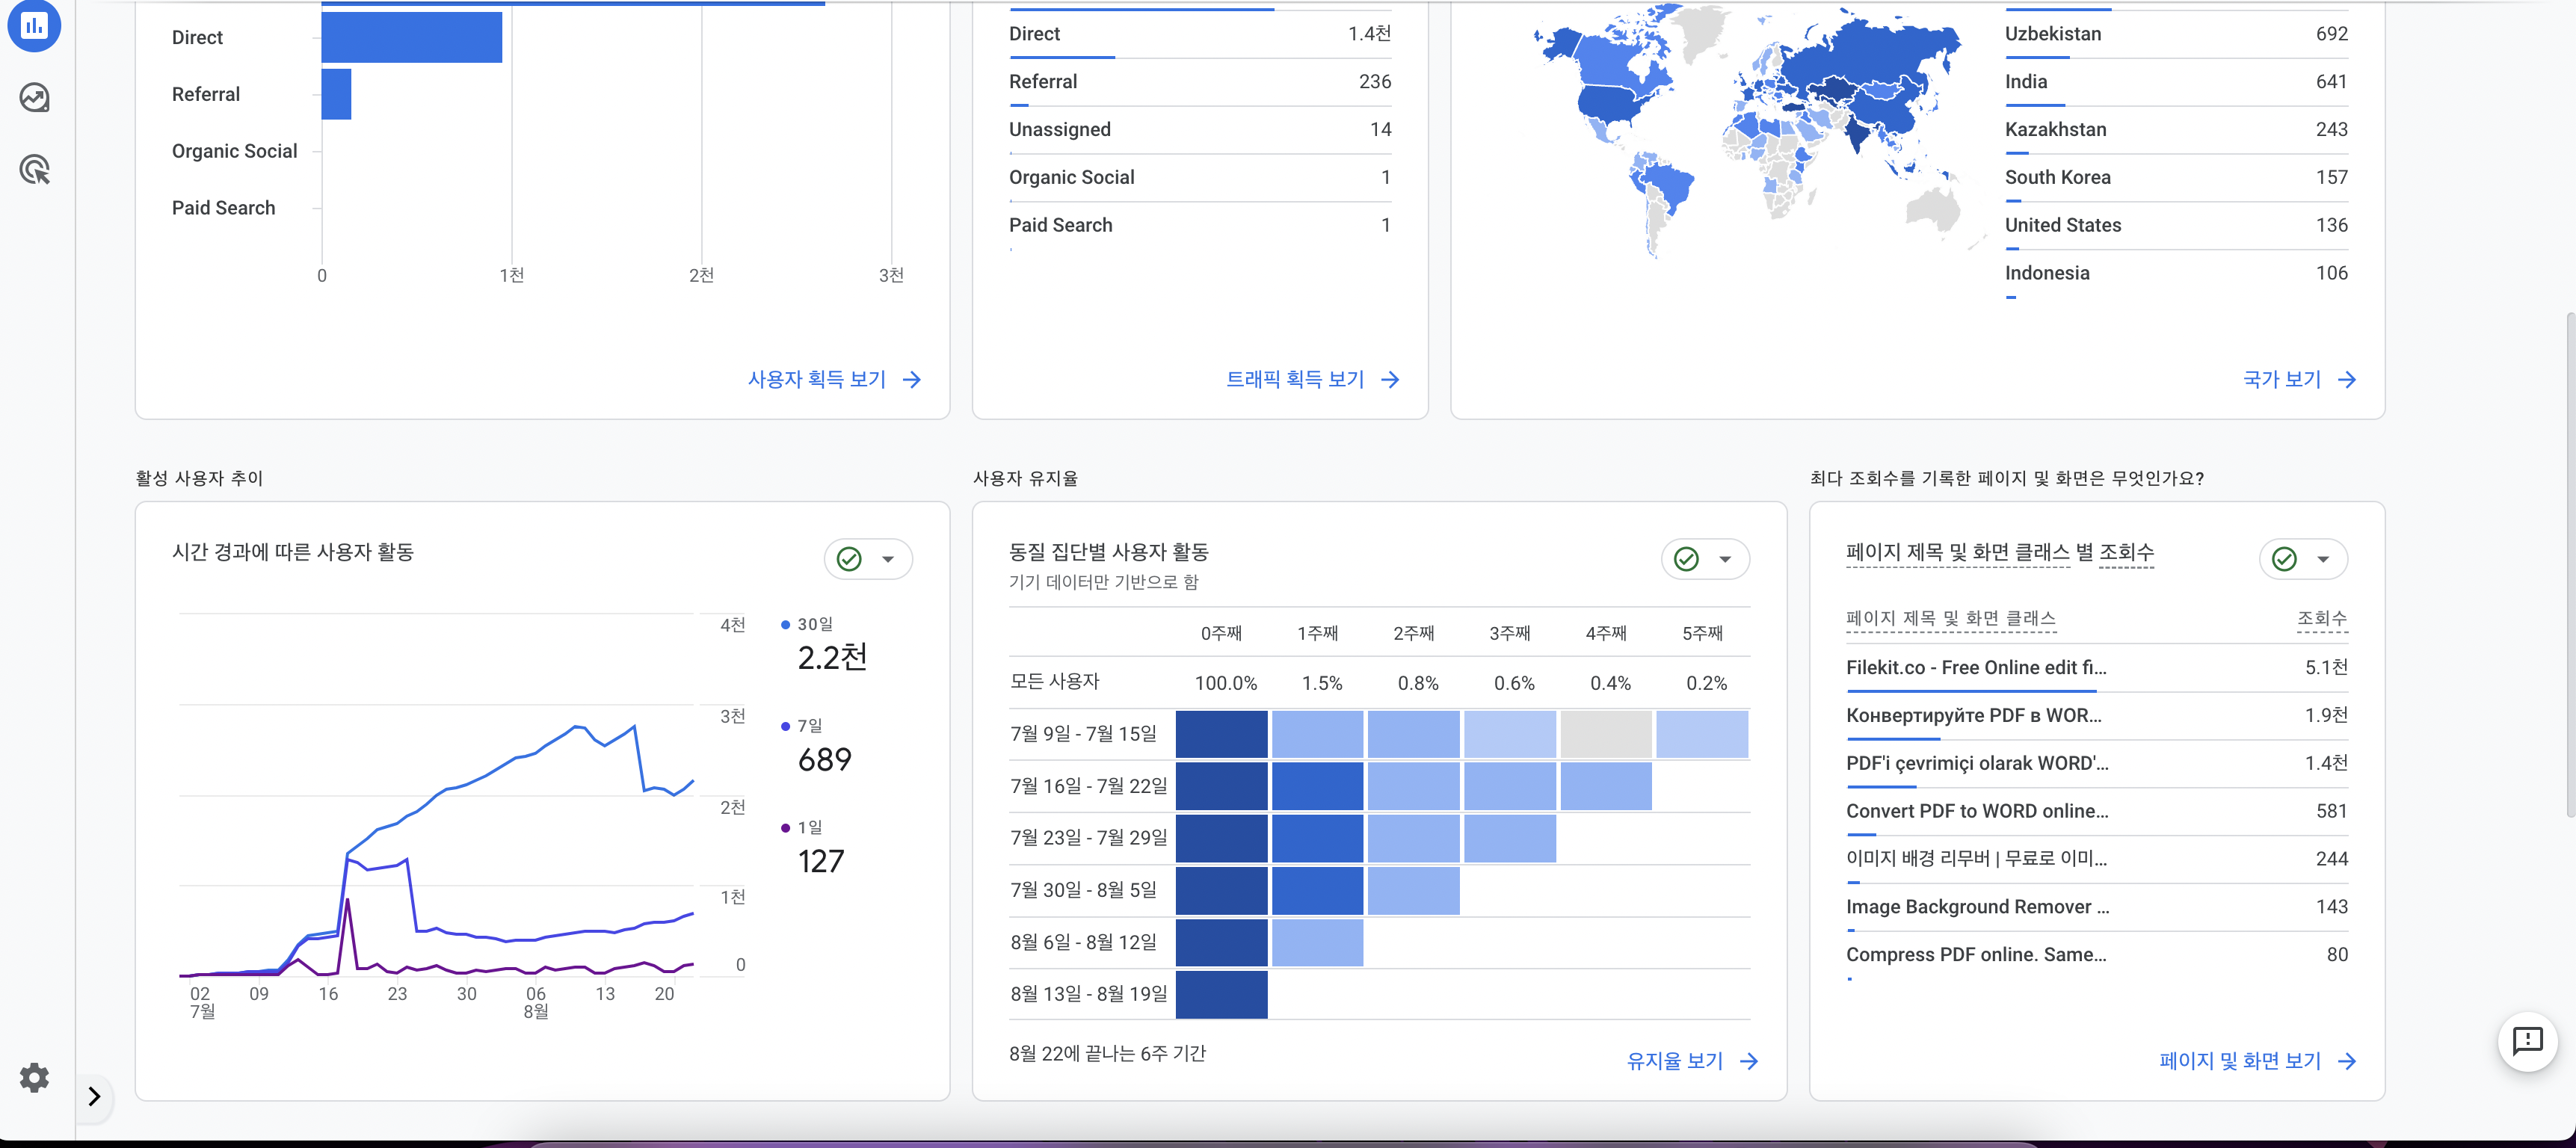The height and width of the screenshot is (1148, 2576).
Task: Open the Explore icon in sidebar
Action: 34,97
